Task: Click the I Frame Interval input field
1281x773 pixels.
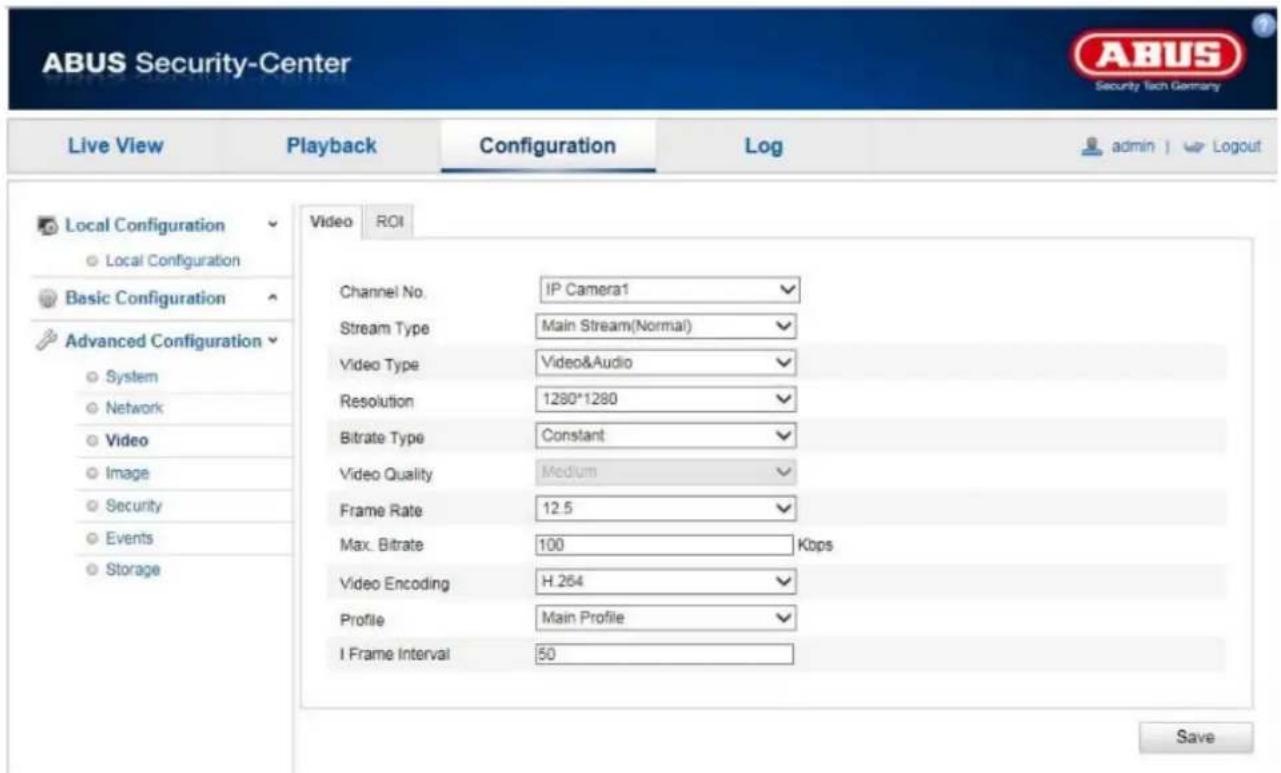Action: [x=664, y=654]
